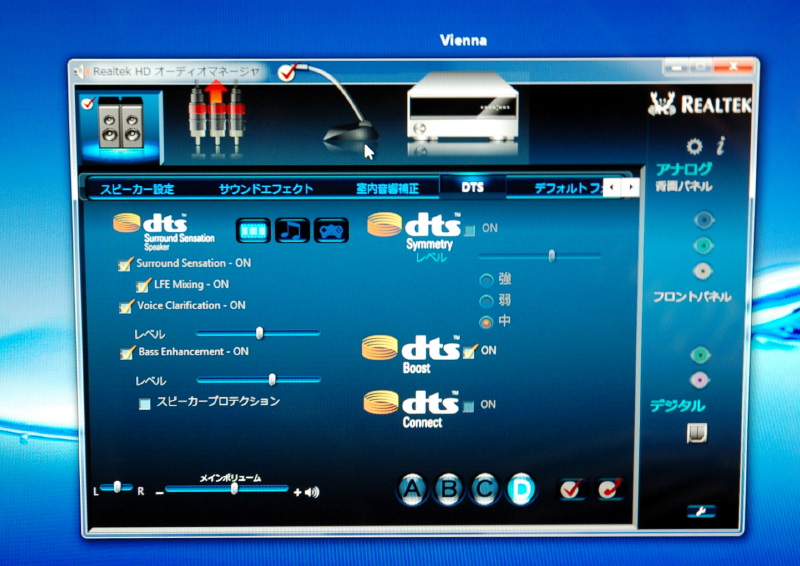
Task: Open the 室内音響補正 tab
Action: point(387,189)
